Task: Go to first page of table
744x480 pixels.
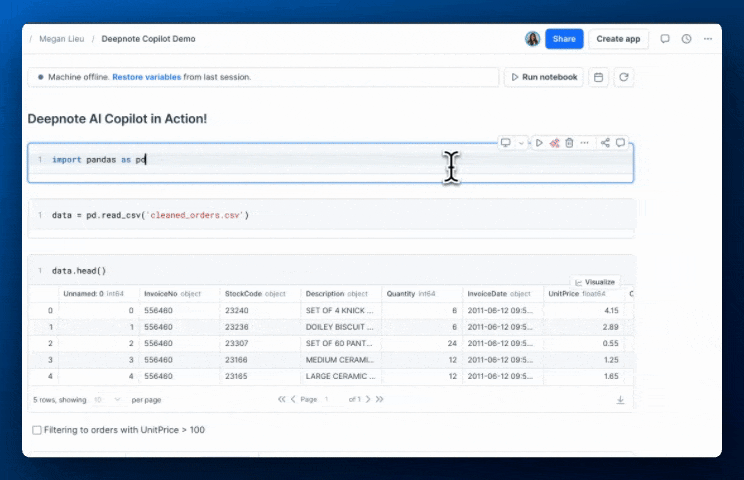Action: pos(281,399)
